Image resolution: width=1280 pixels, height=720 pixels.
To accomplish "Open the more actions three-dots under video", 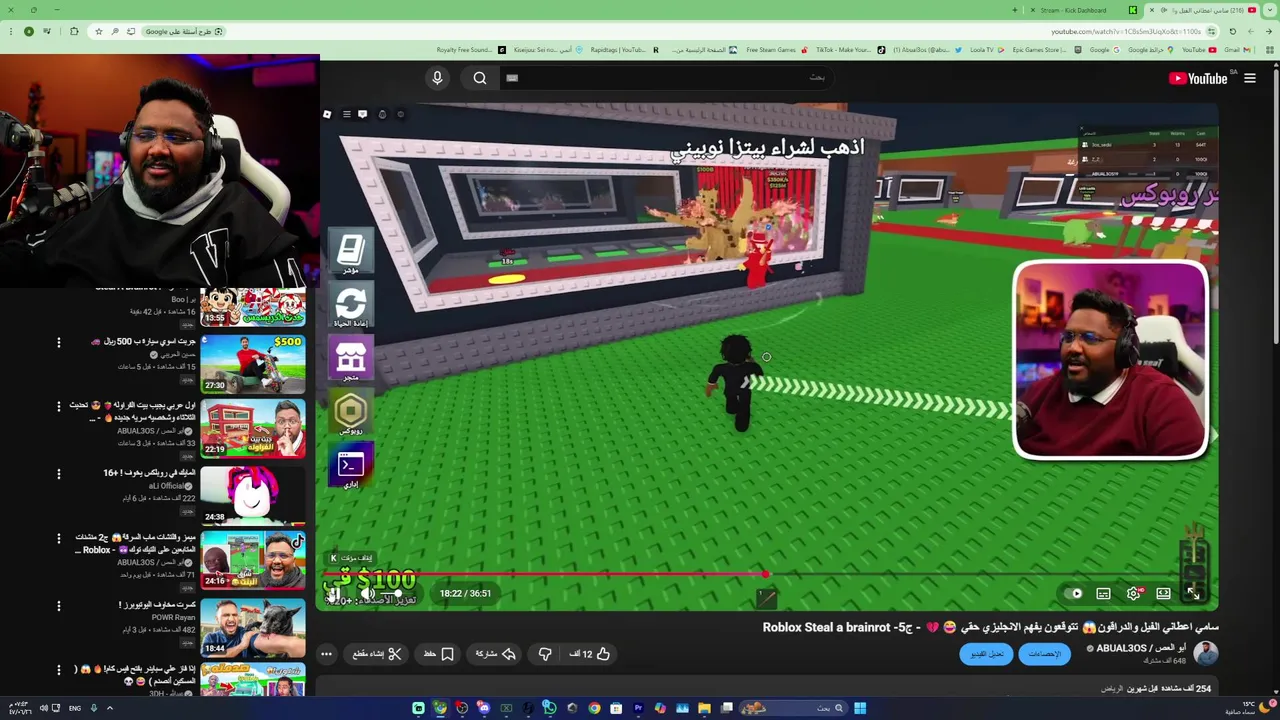I will click(x=326, y=654).
